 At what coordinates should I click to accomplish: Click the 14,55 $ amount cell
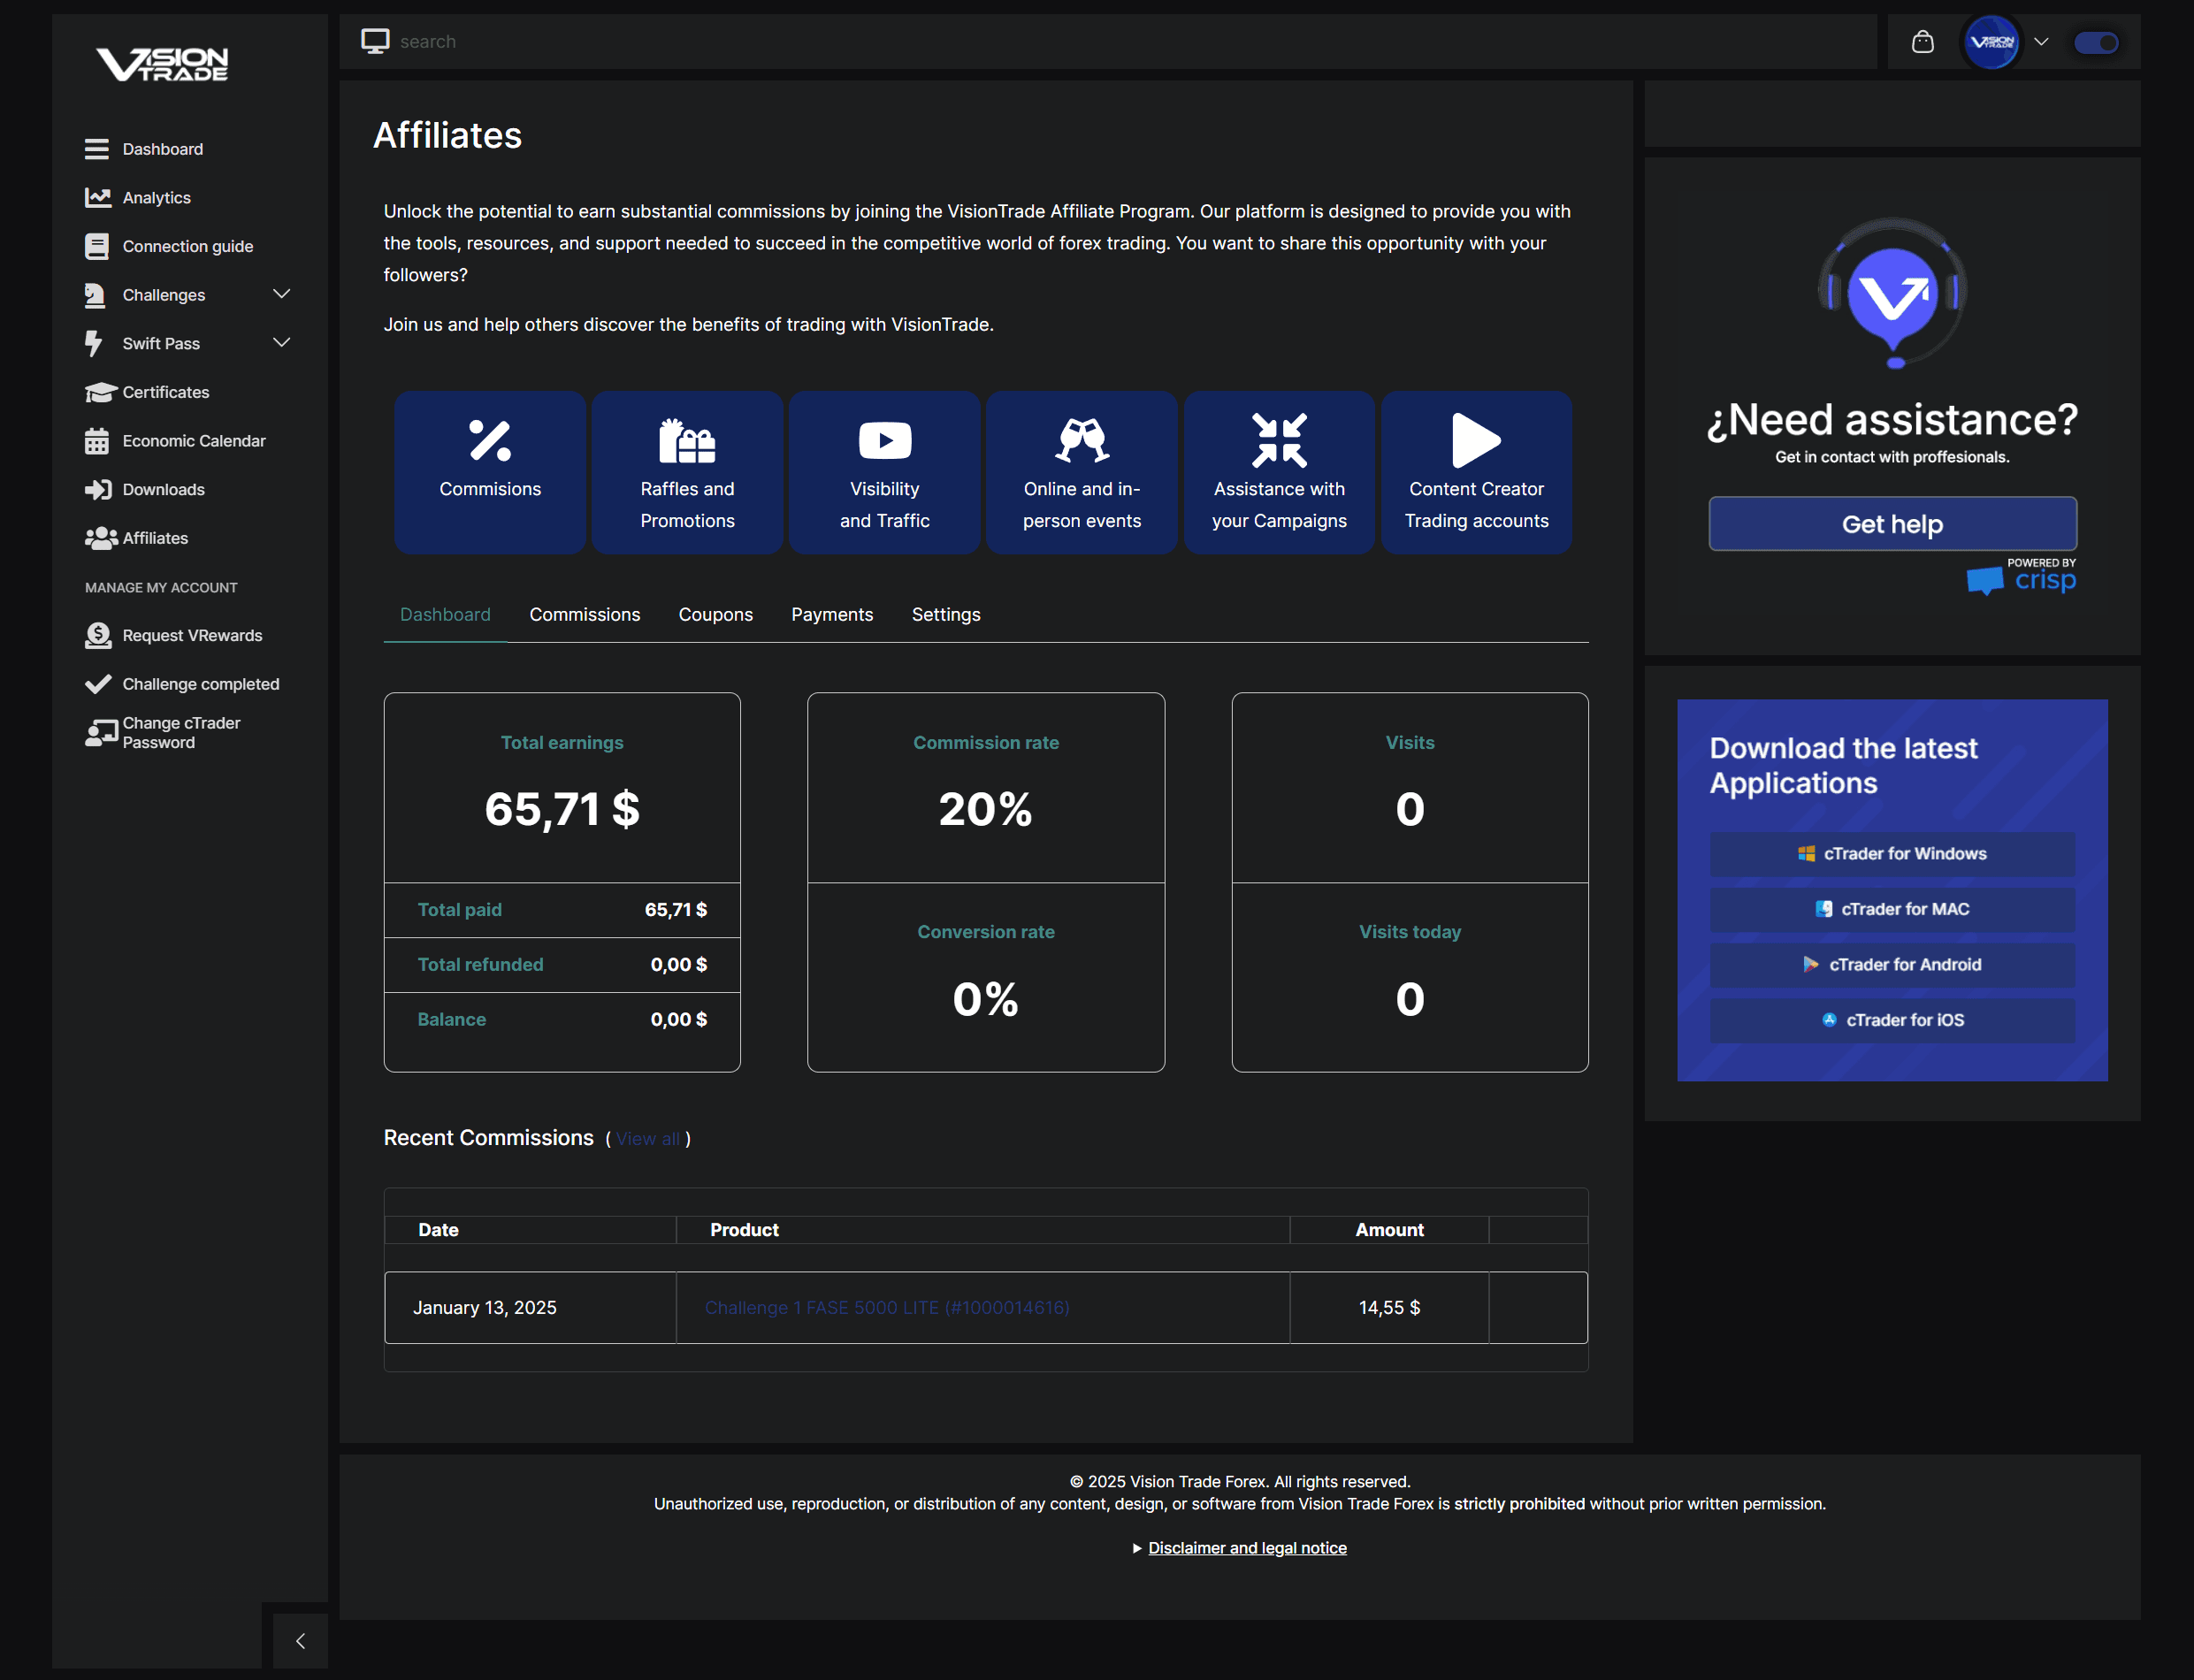coord(1389,1308)
